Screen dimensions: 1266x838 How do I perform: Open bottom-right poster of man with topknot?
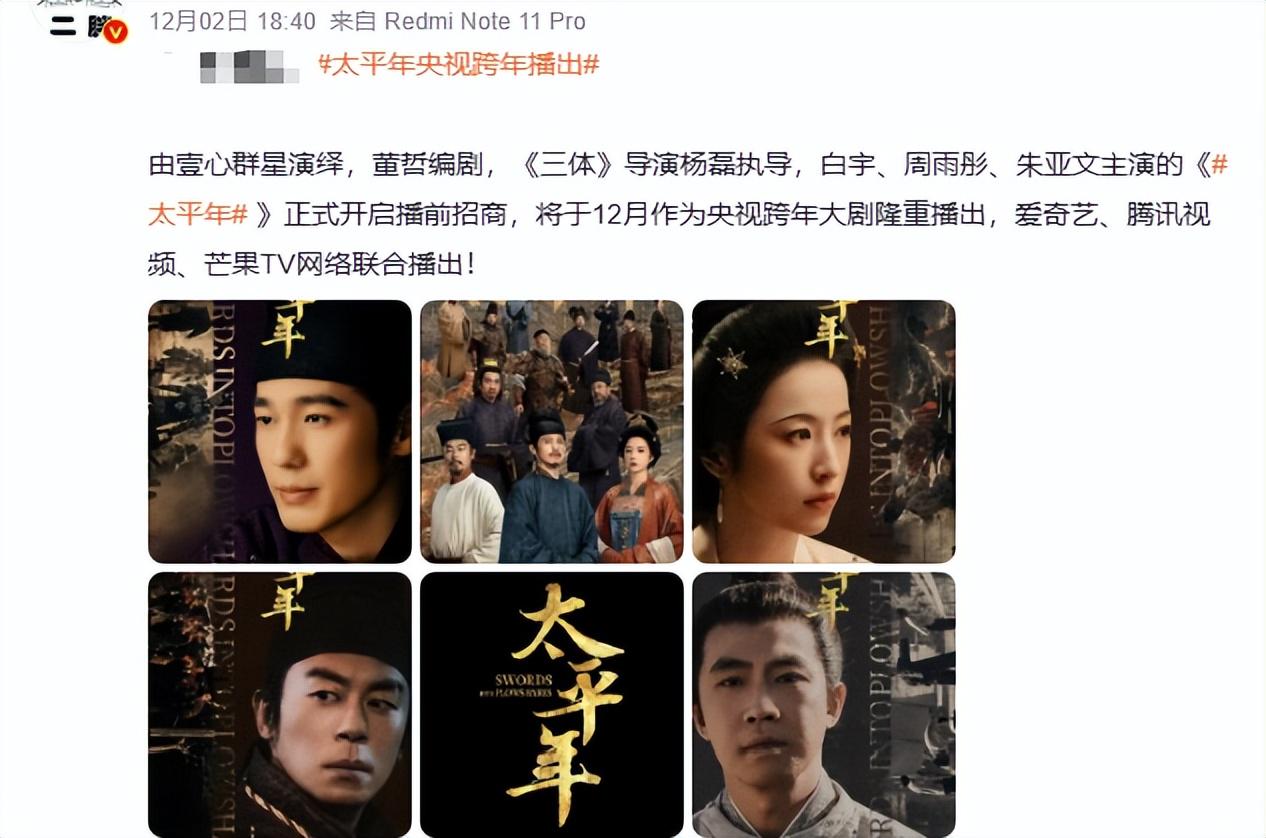coord(824,704)
